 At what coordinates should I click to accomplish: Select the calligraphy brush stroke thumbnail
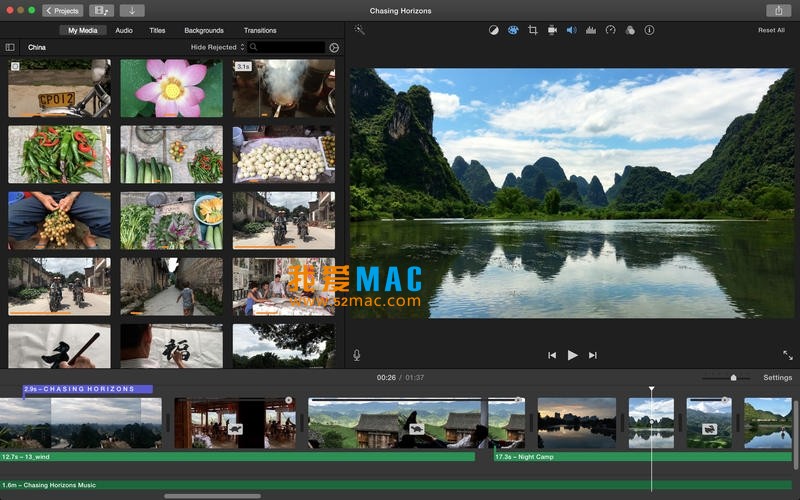(59, 346)
